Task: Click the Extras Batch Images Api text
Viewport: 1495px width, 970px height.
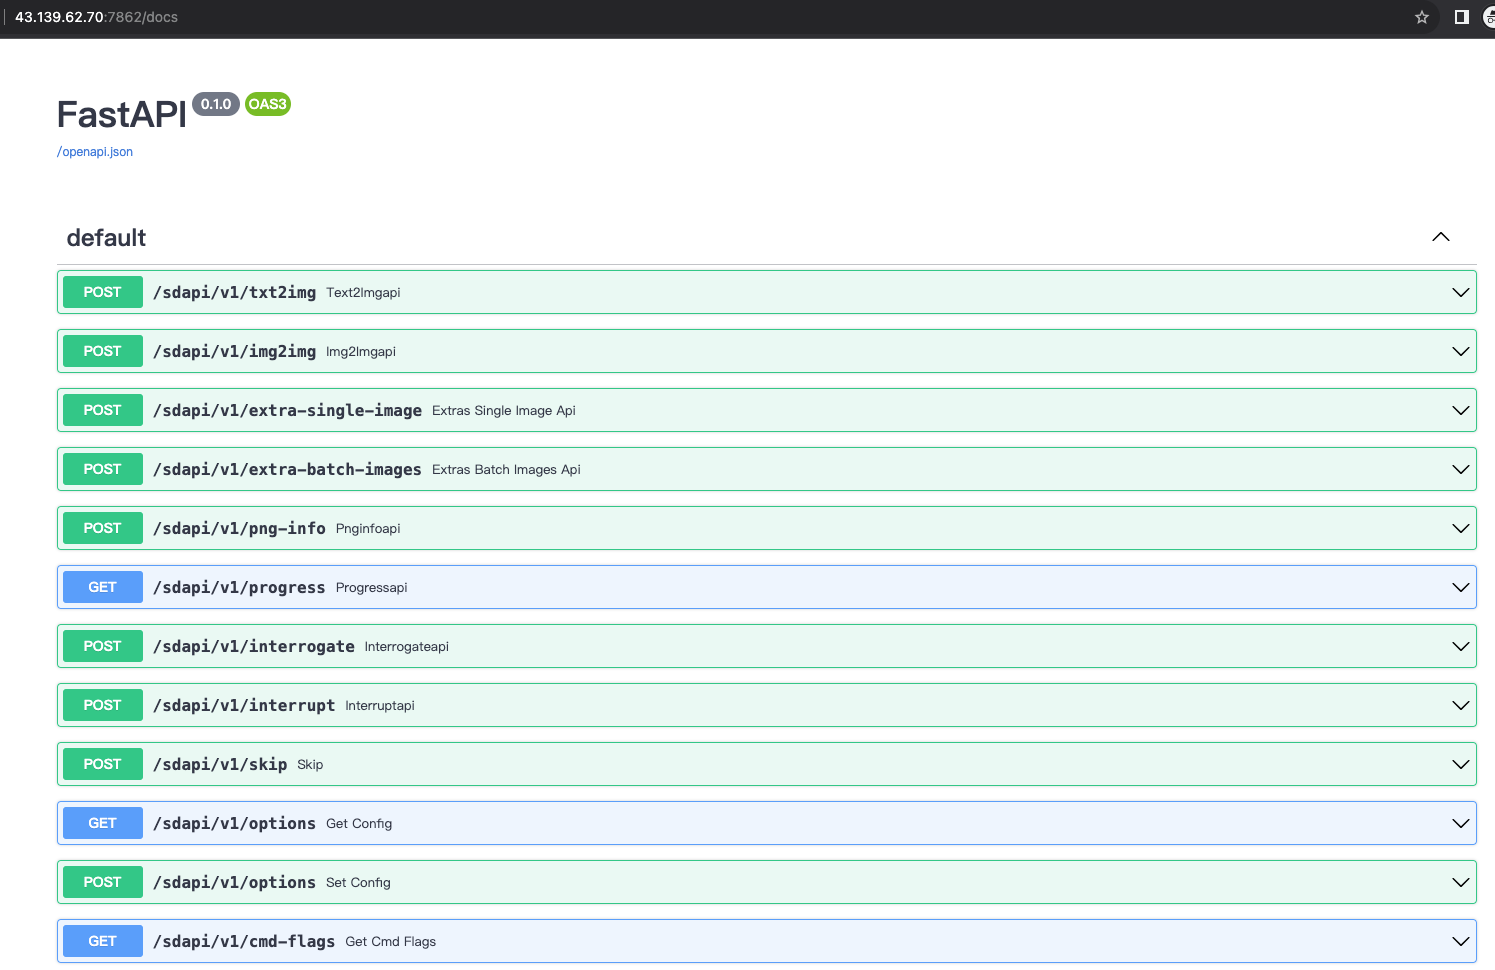Action: click(x=506, y=470)
